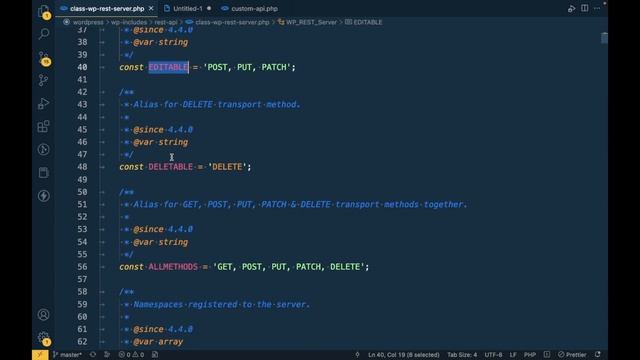
Task: Open the git branch graph icon in activity bar
Action: 43,80
